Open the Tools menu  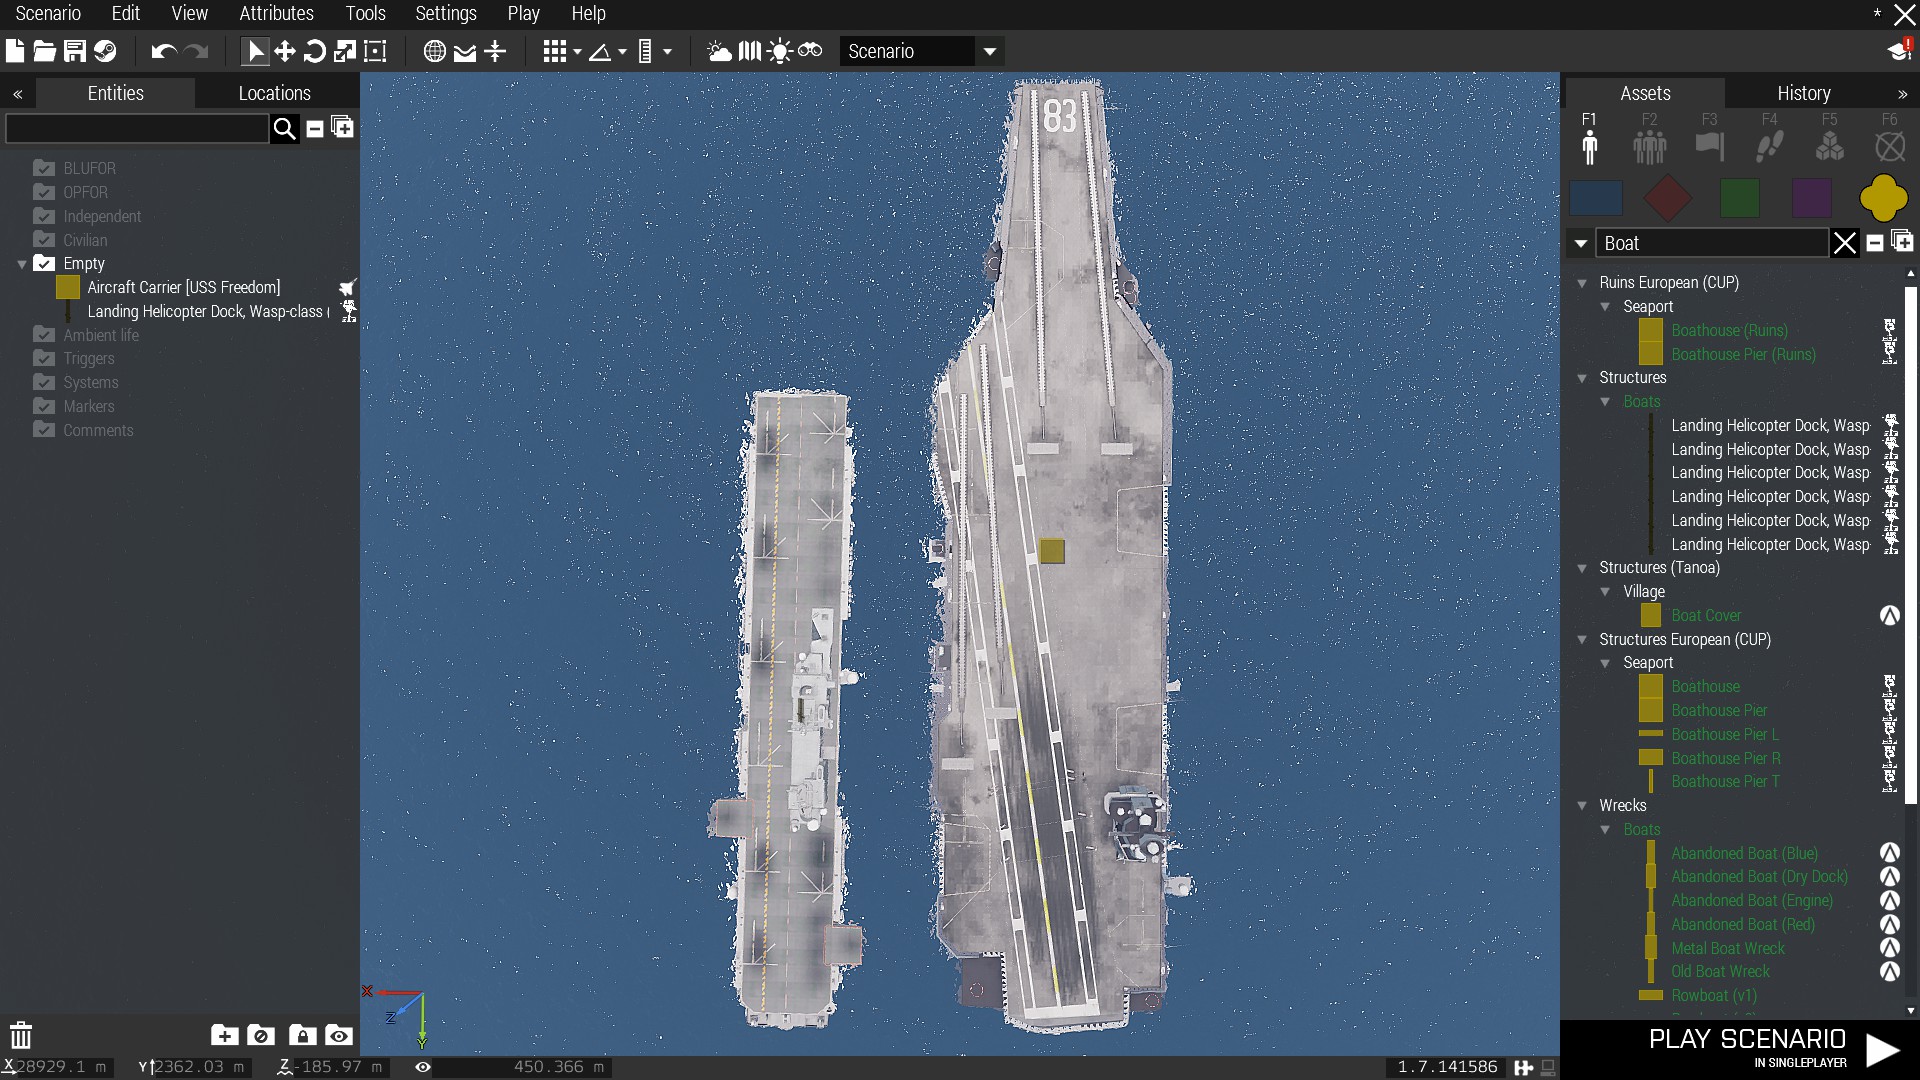[365, 14]
